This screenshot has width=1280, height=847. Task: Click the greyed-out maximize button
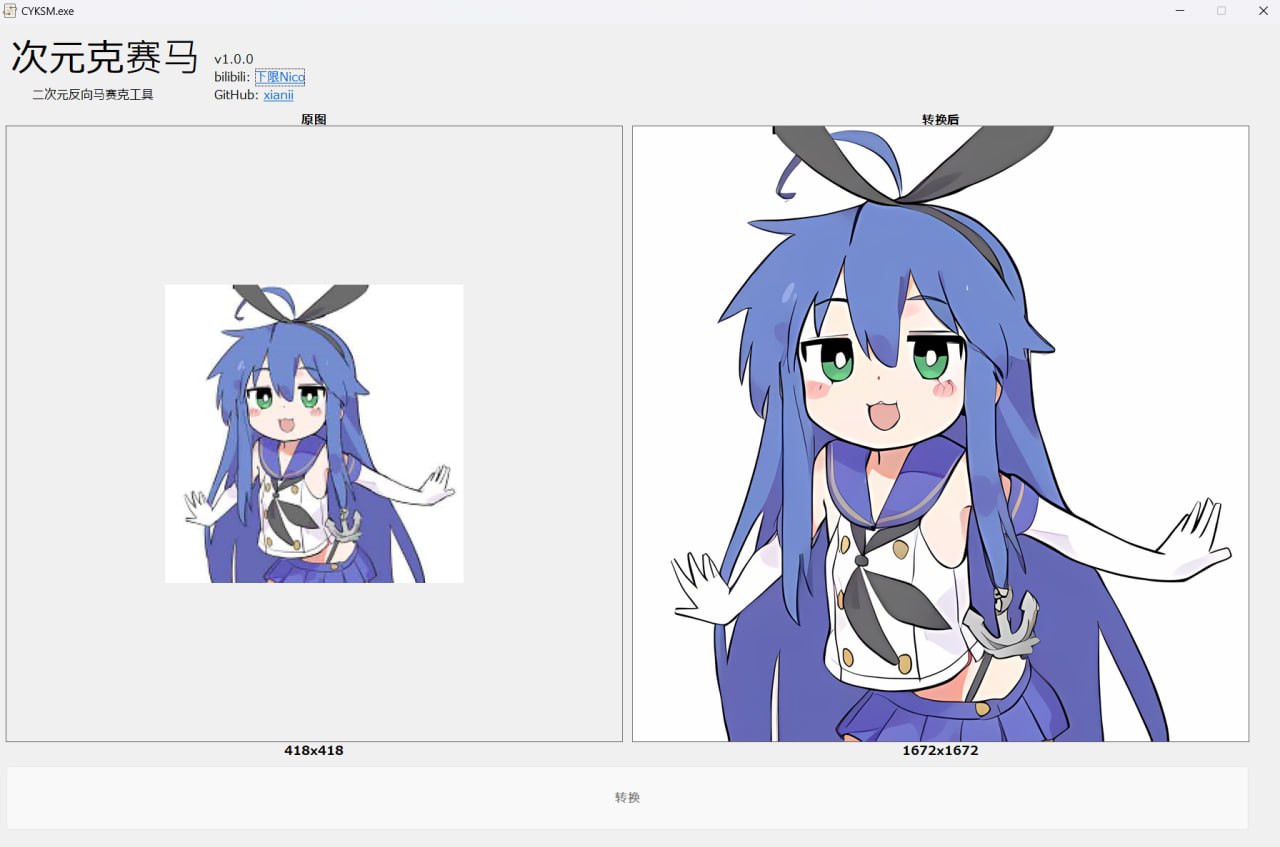pos(1221,11)
